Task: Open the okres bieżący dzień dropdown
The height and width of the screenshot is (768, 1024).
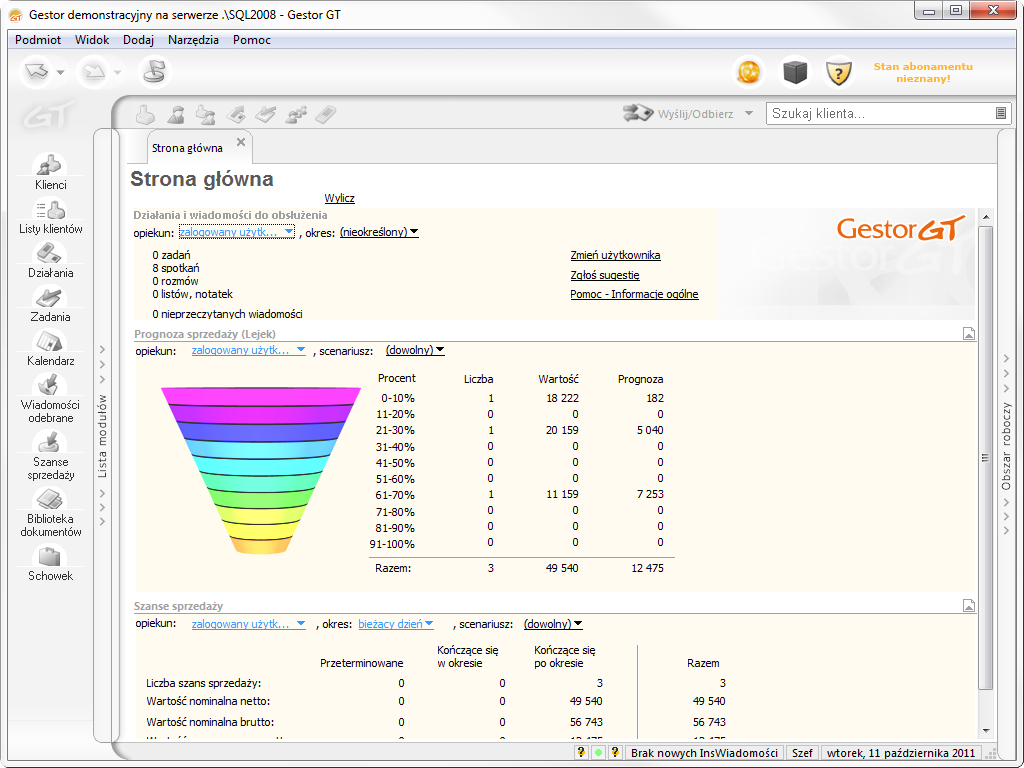Action: tap(396, 624)
